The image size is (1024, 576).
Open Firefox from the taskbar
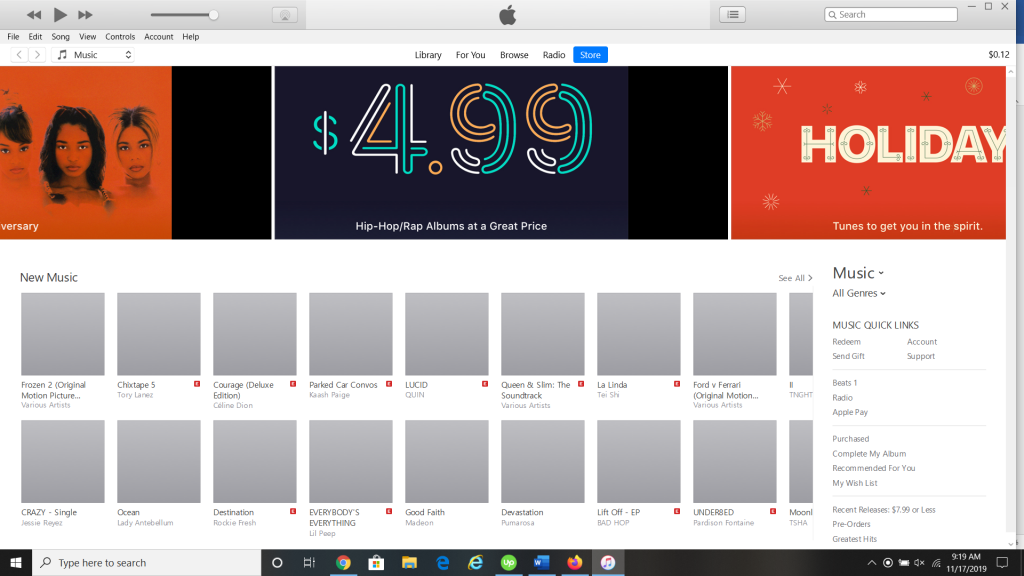point(575,563)
